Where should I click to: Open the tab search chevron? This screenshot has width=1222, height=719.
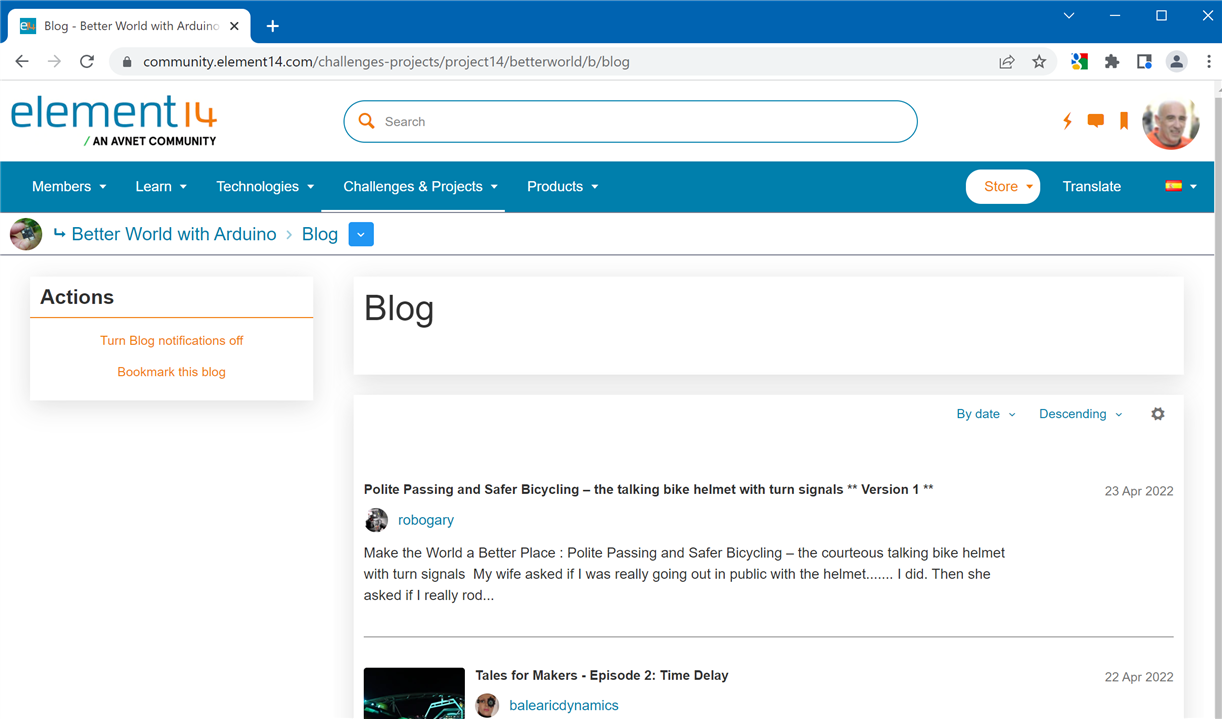1069,16
